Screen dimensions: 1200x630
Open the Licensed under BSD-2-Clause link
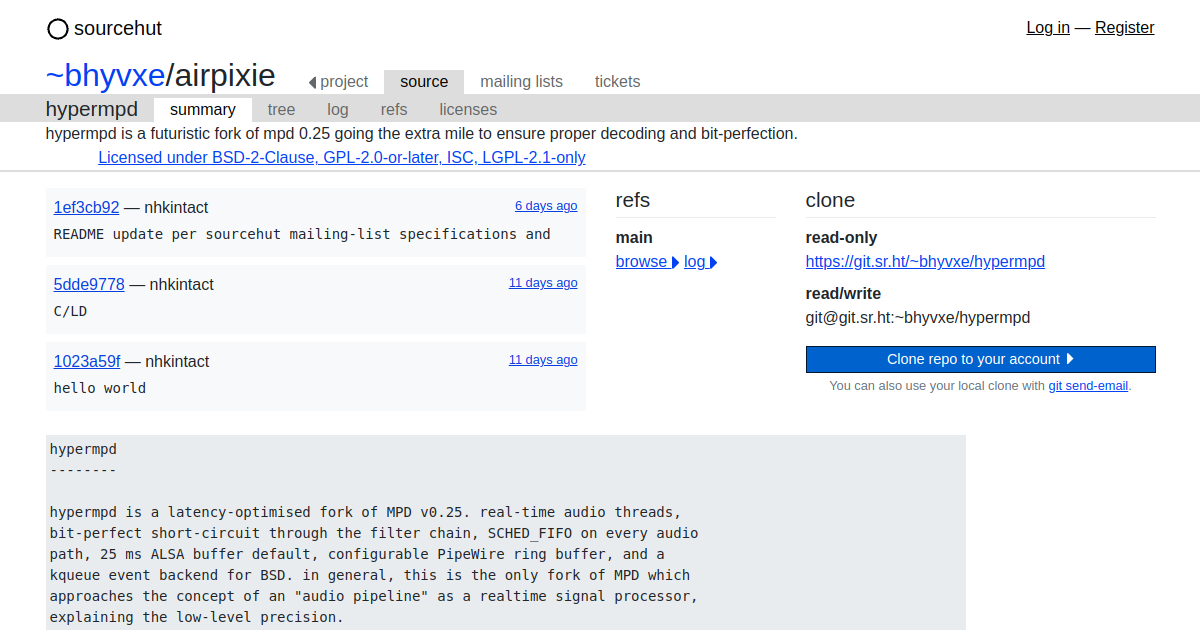tap(342, 157)
